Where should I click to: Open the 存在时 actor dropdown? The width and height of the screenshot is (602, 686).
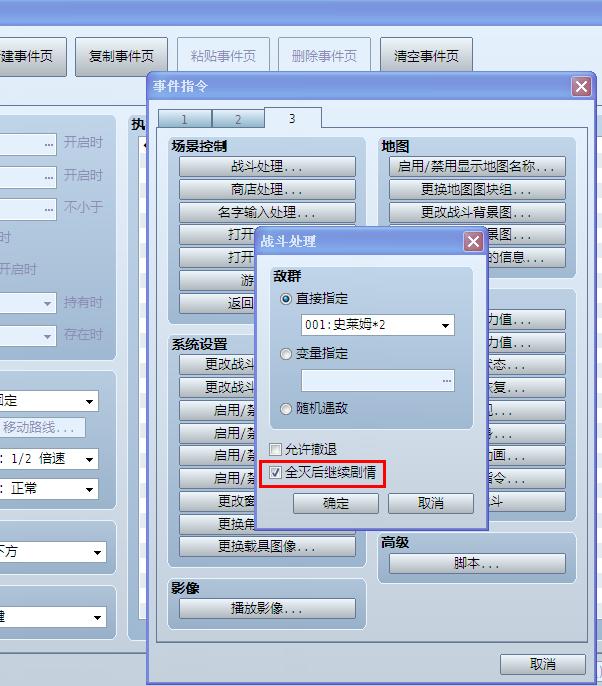28,336
